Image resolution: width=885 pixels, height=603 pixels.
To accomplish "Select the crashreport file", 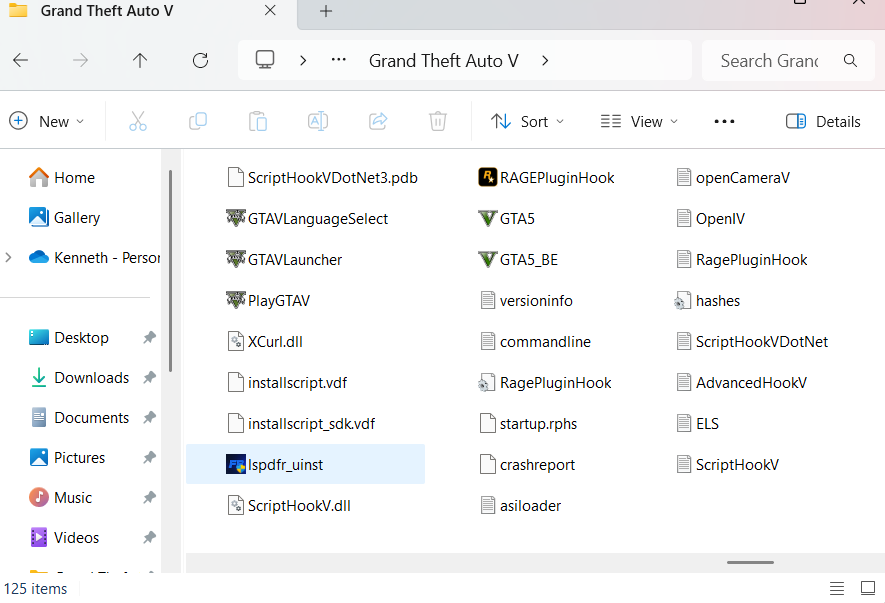I will (527, 465).
